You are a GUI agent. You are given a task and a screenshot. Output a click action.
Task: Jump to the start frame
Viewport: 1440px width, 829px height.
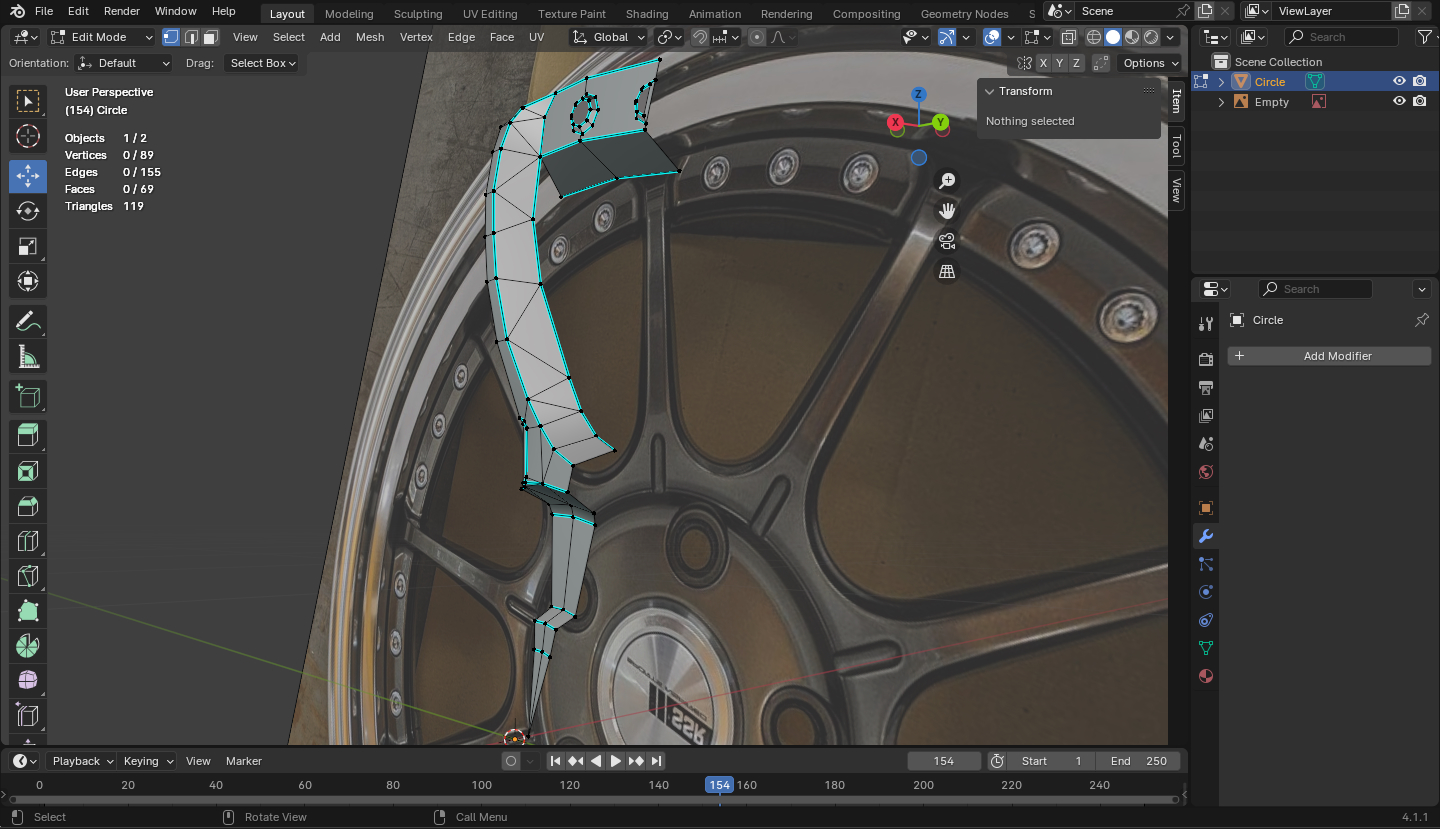coord(555,761)
